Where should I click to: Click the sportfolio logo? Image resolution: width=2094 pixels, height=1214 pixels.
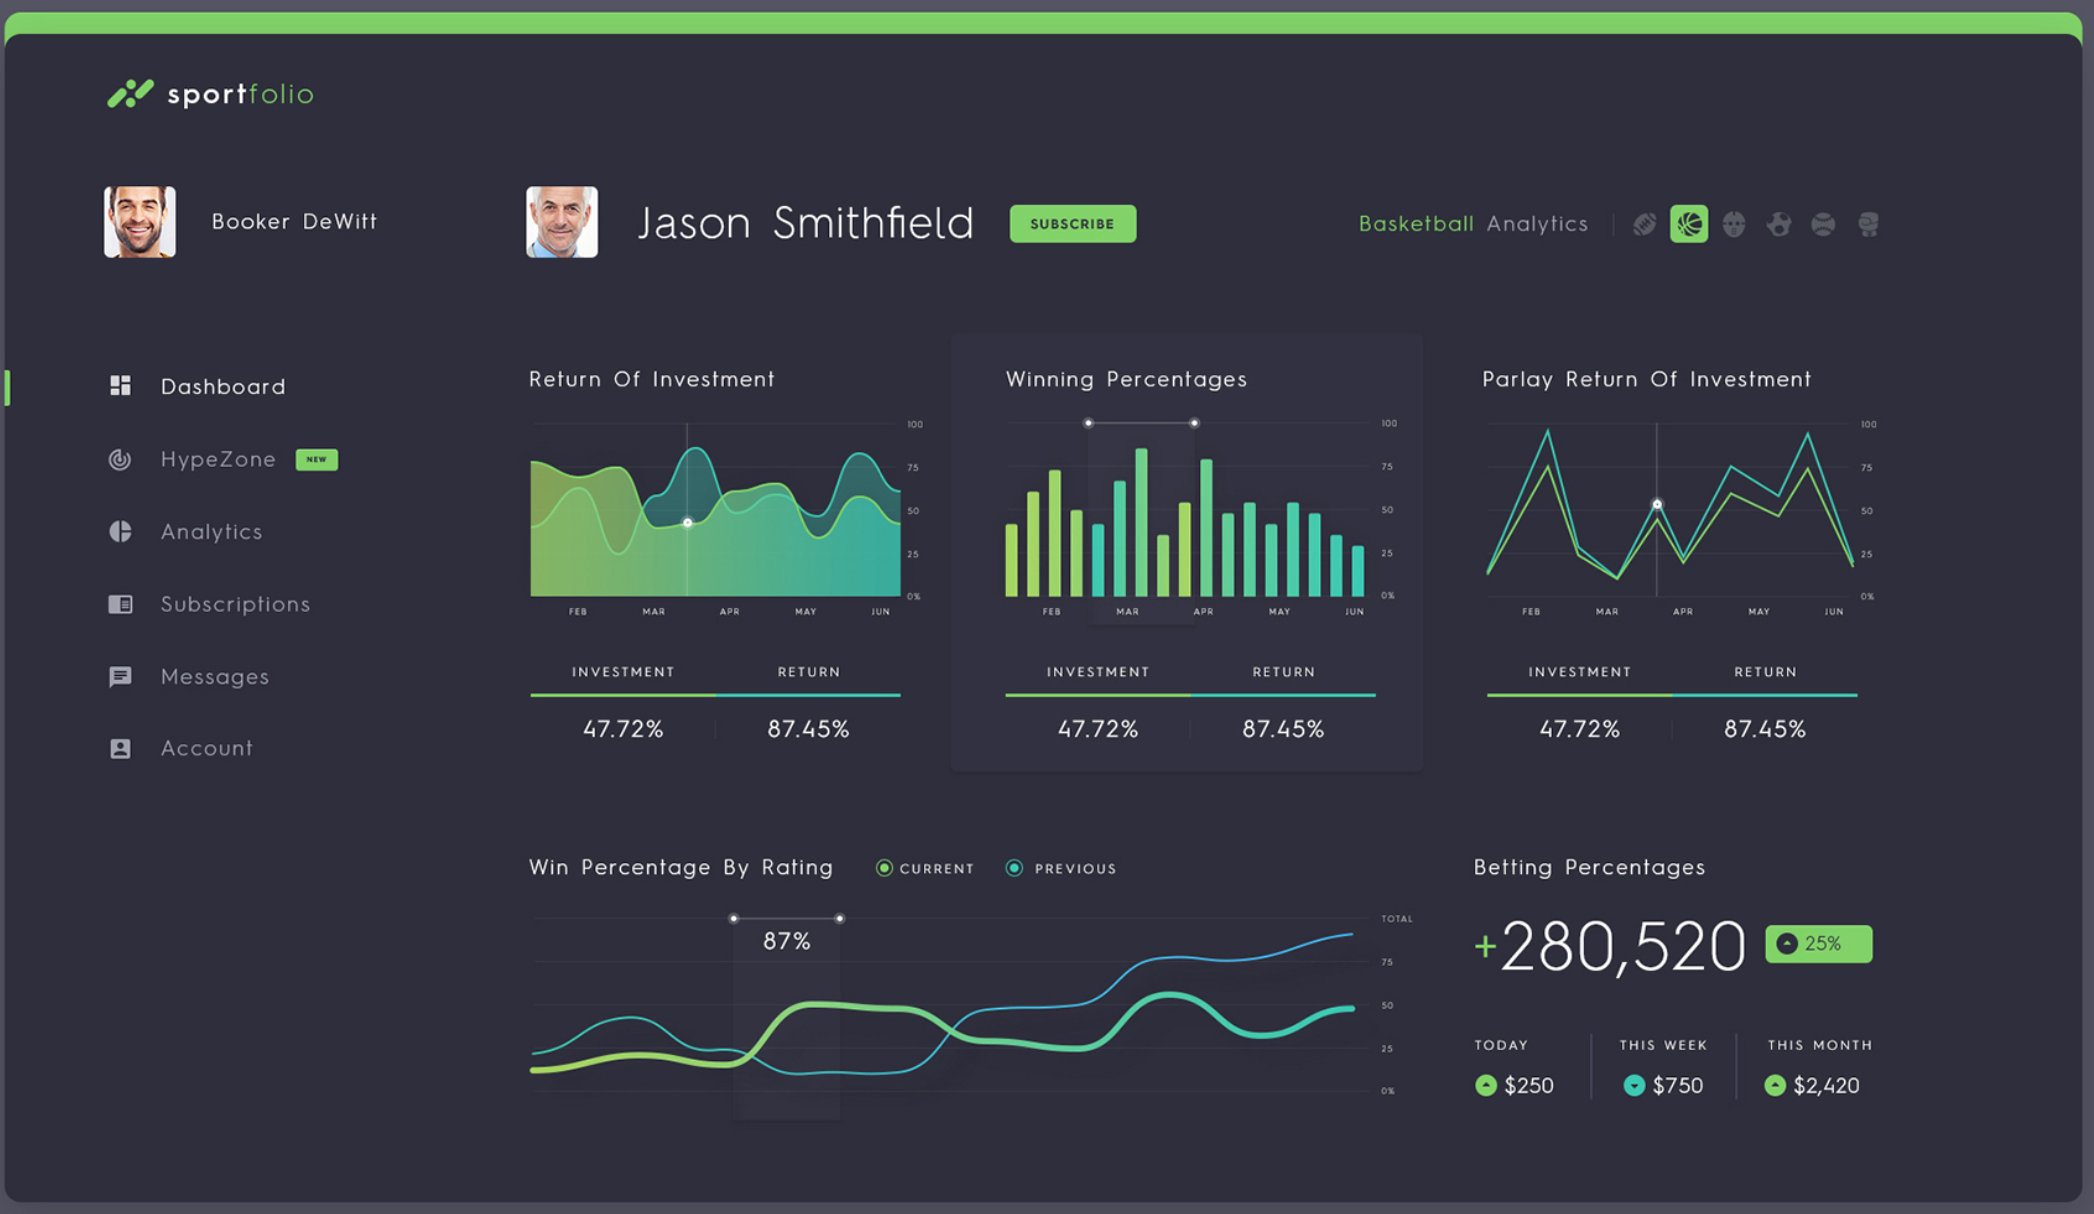(211, 94)
